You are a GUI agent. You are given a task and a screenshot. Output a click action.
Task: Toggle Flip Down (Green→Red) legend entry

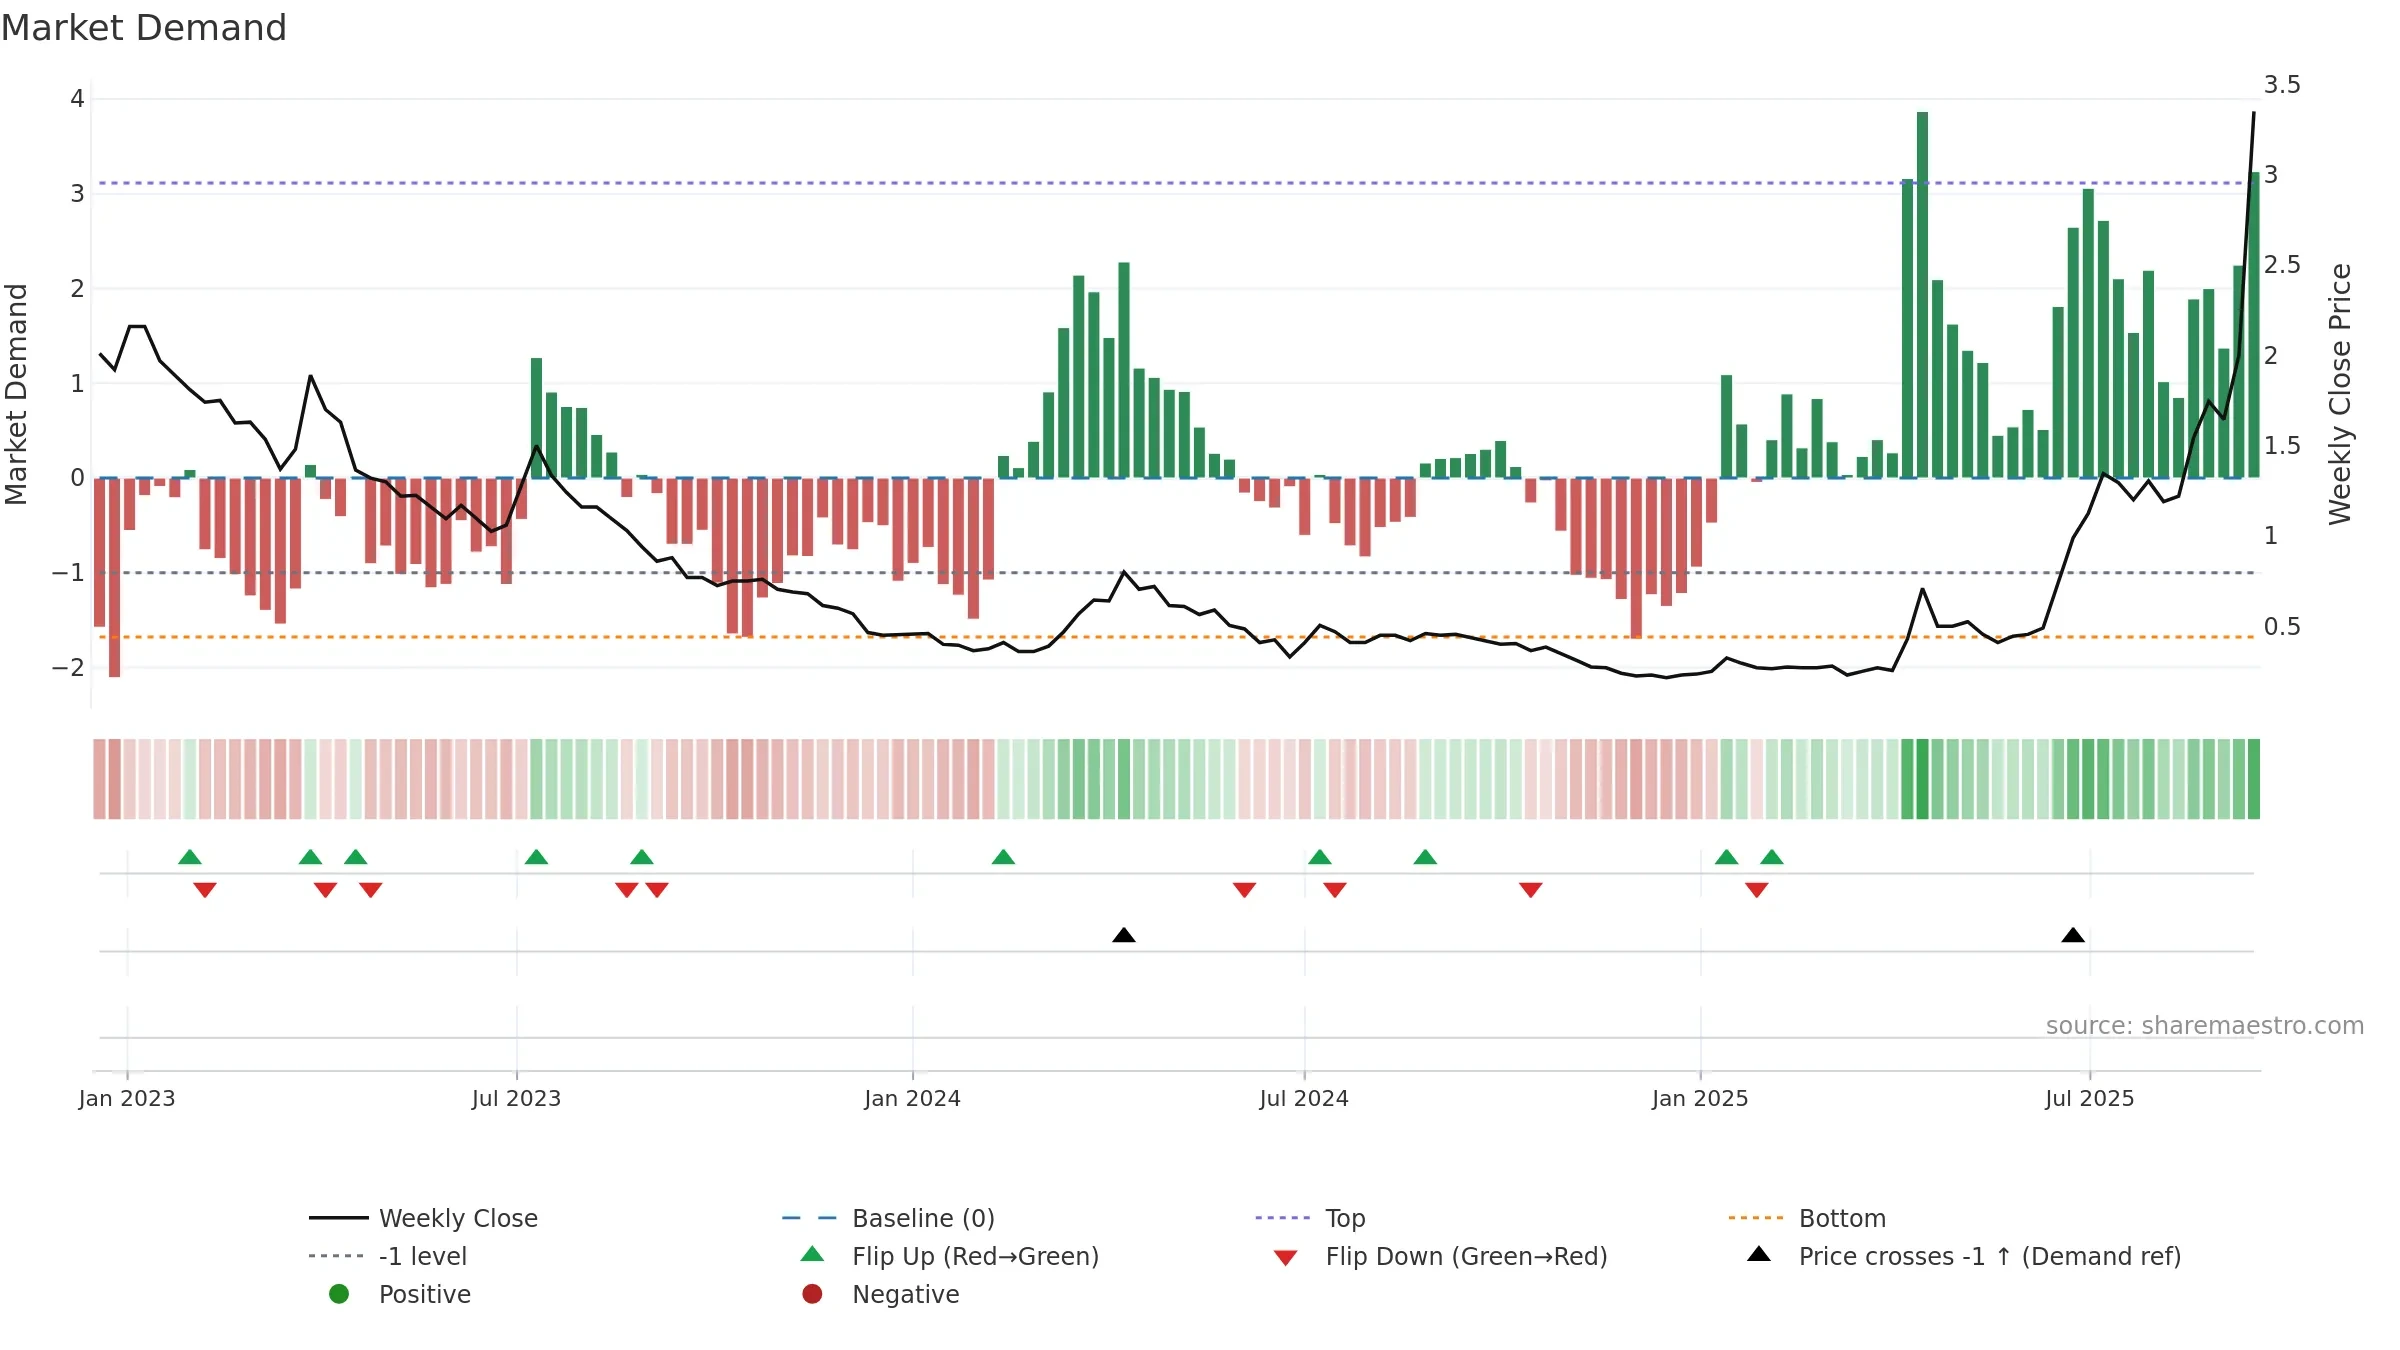coord(1440,1256)
